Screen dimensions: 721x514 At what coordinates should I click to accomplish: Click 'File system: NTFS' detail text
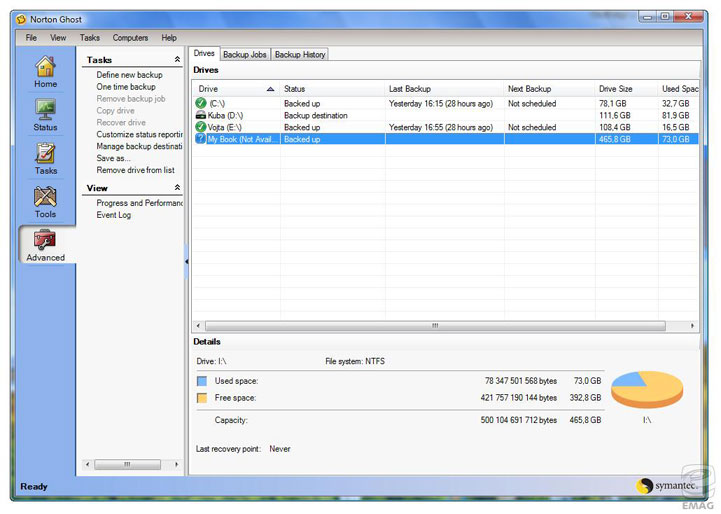[x=355, y=361]
